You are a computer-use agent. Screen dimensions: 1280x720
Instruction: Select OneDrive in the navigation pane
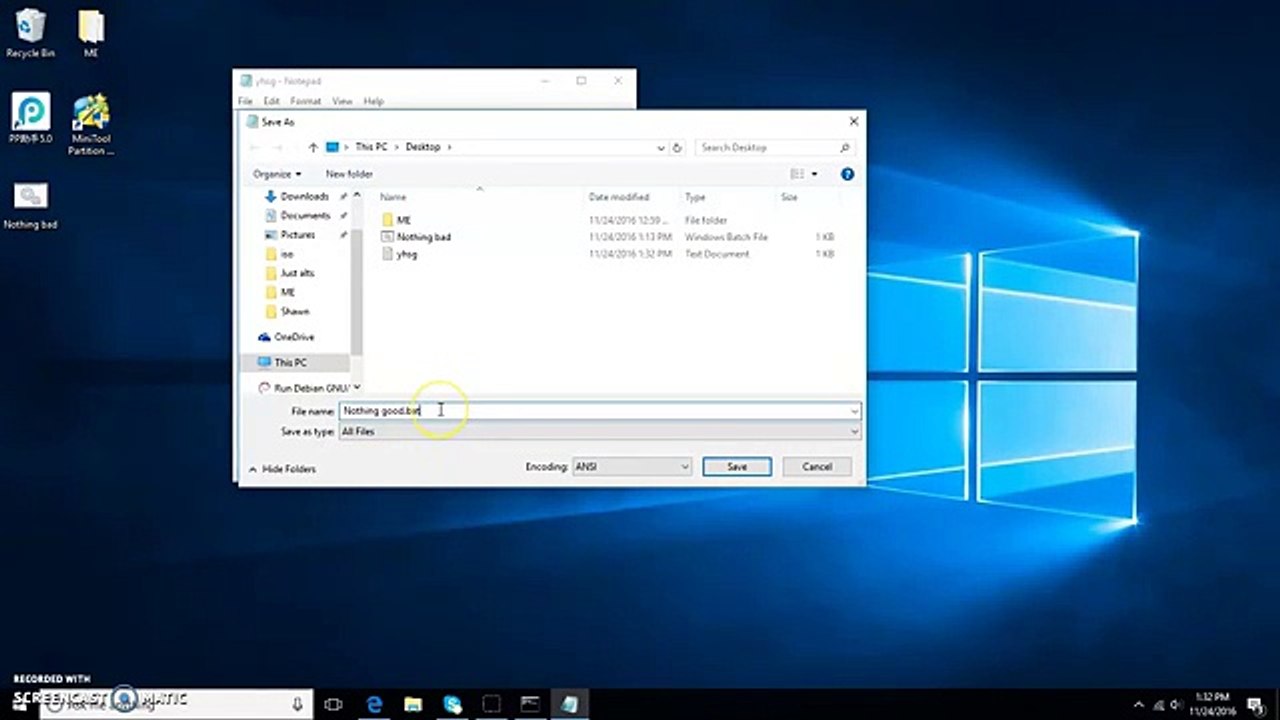(x=294, y=337)
